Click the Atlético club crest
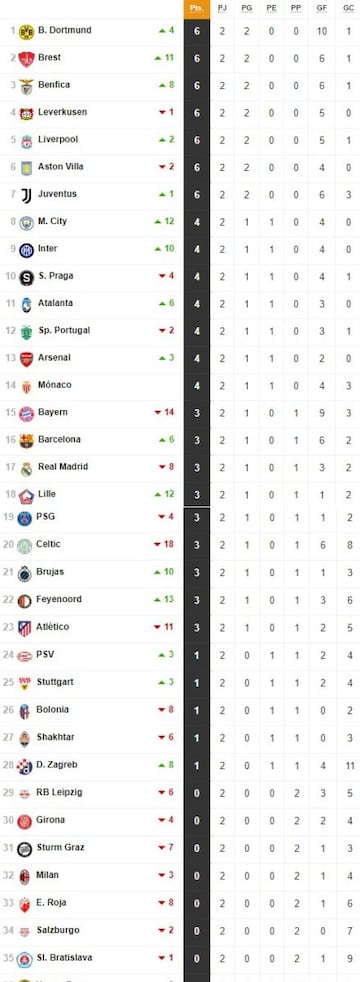Viewport: 360px width, 982px height. point(24,628)
